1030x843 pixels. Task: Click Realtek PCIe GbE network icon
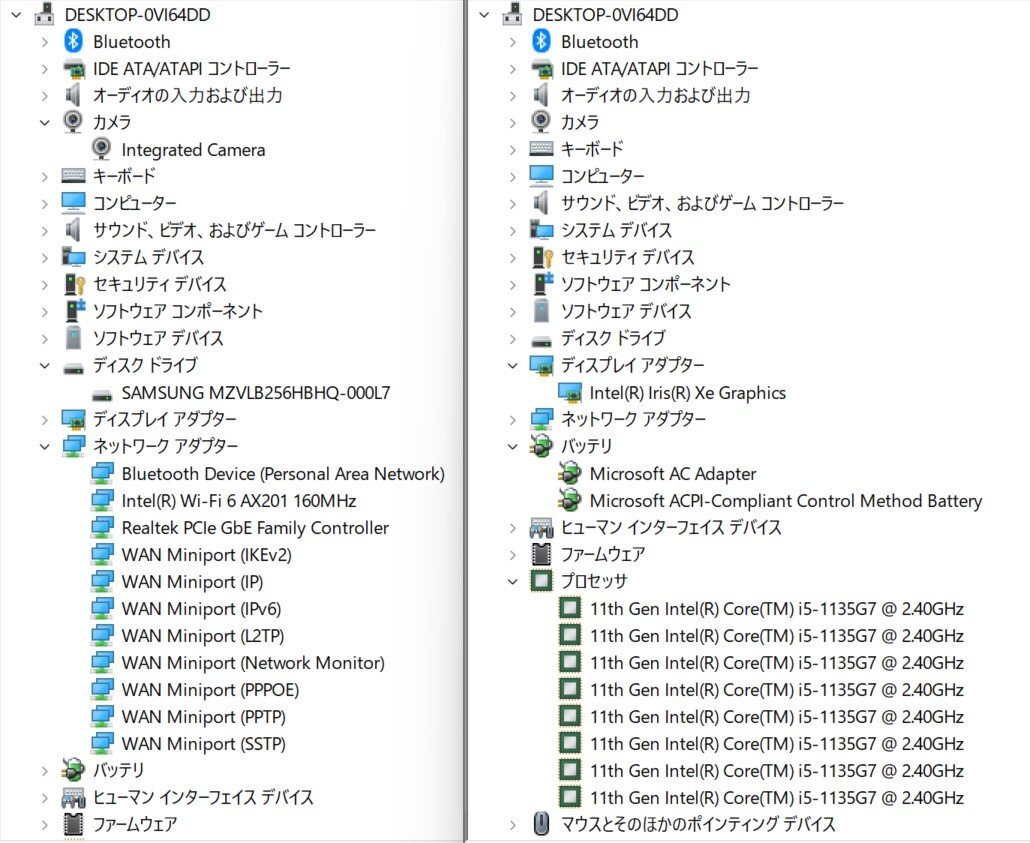[x=102, y=528]
